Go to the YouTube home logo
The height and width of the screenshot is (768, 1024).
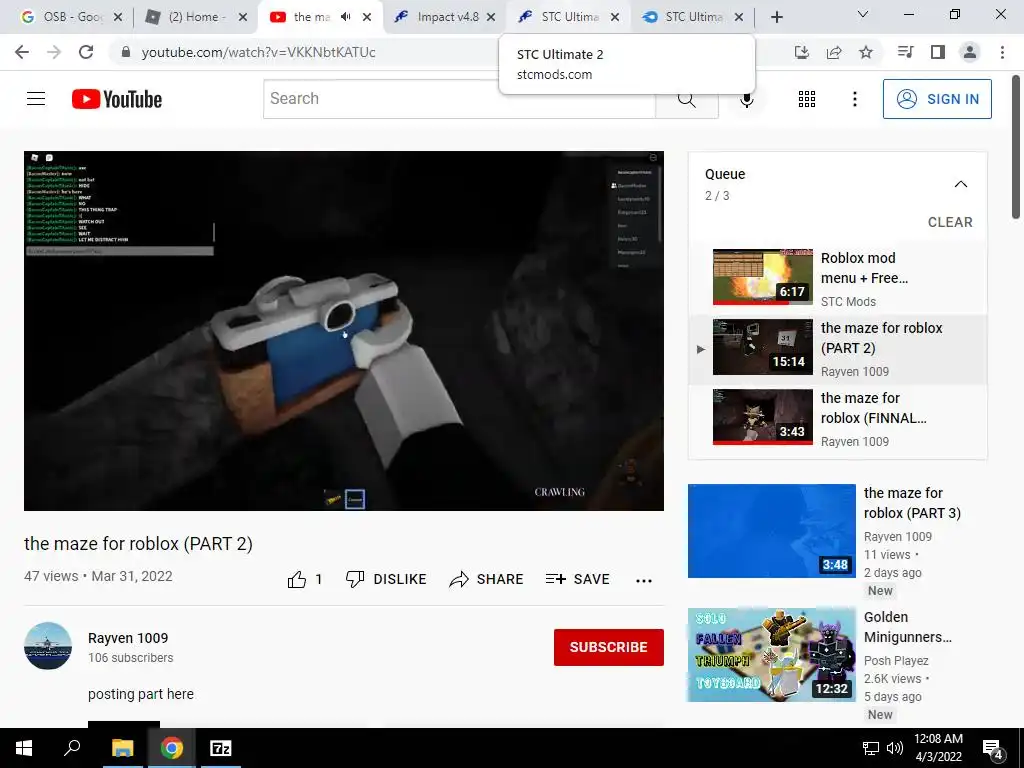tap(117, 99)
